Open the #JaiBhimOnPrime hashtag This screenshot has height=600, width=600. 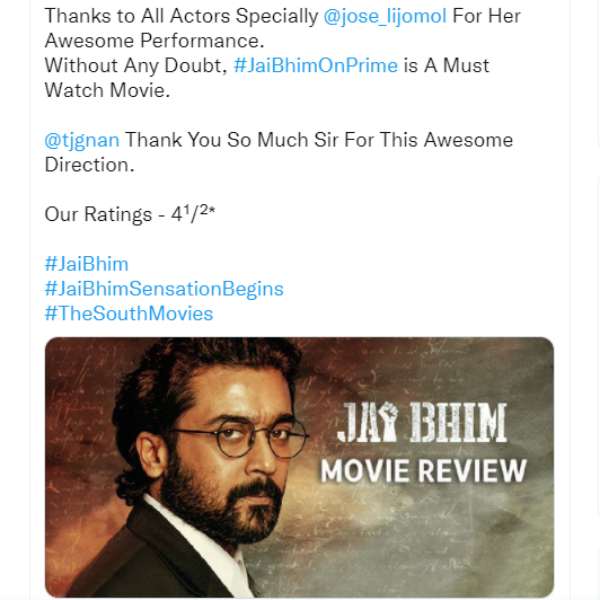point(316,65)
